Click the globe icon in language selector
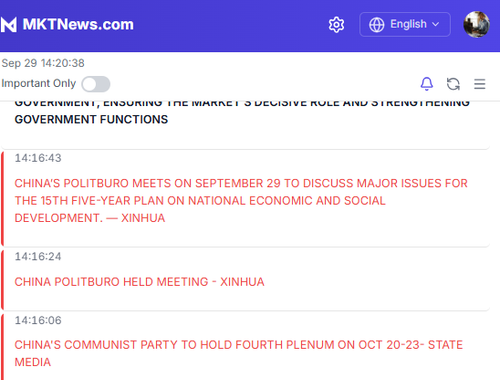 [377, 25]
